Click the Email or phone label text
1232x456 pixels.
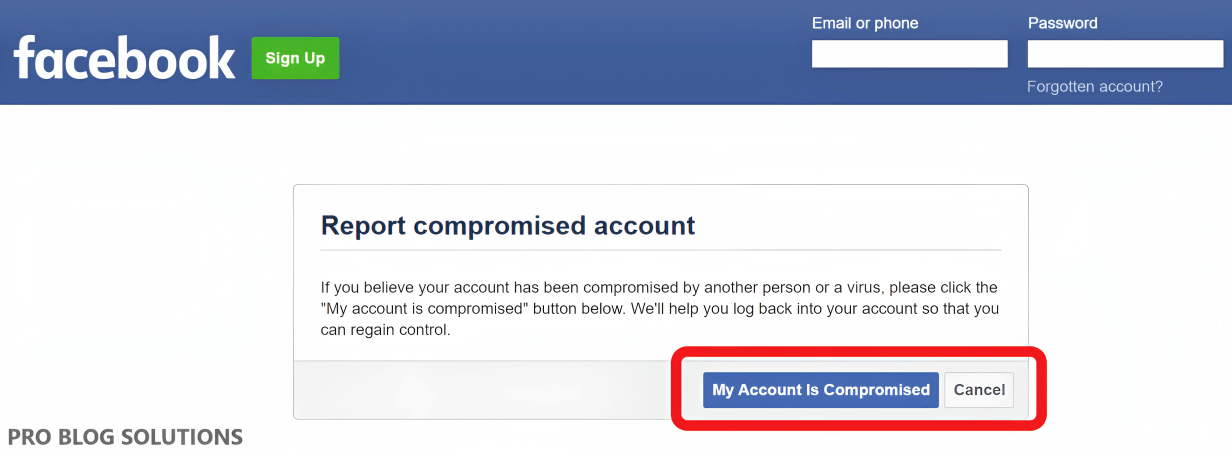coord(865,23)
